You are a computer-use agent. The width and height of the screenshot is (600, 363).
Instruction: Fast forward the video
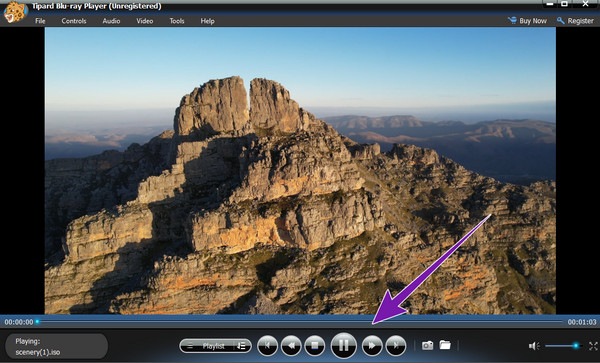tap(372, 345)
